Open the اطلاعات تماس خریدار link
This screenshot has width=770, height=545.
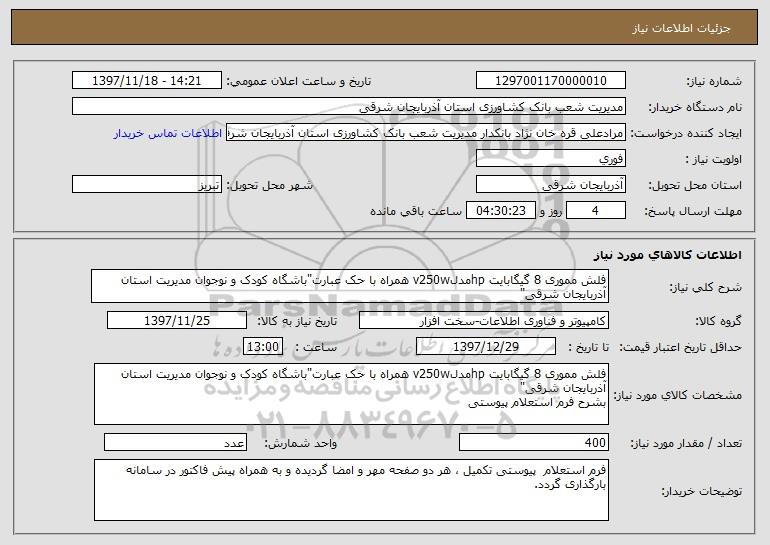click(x=167, y=134)
